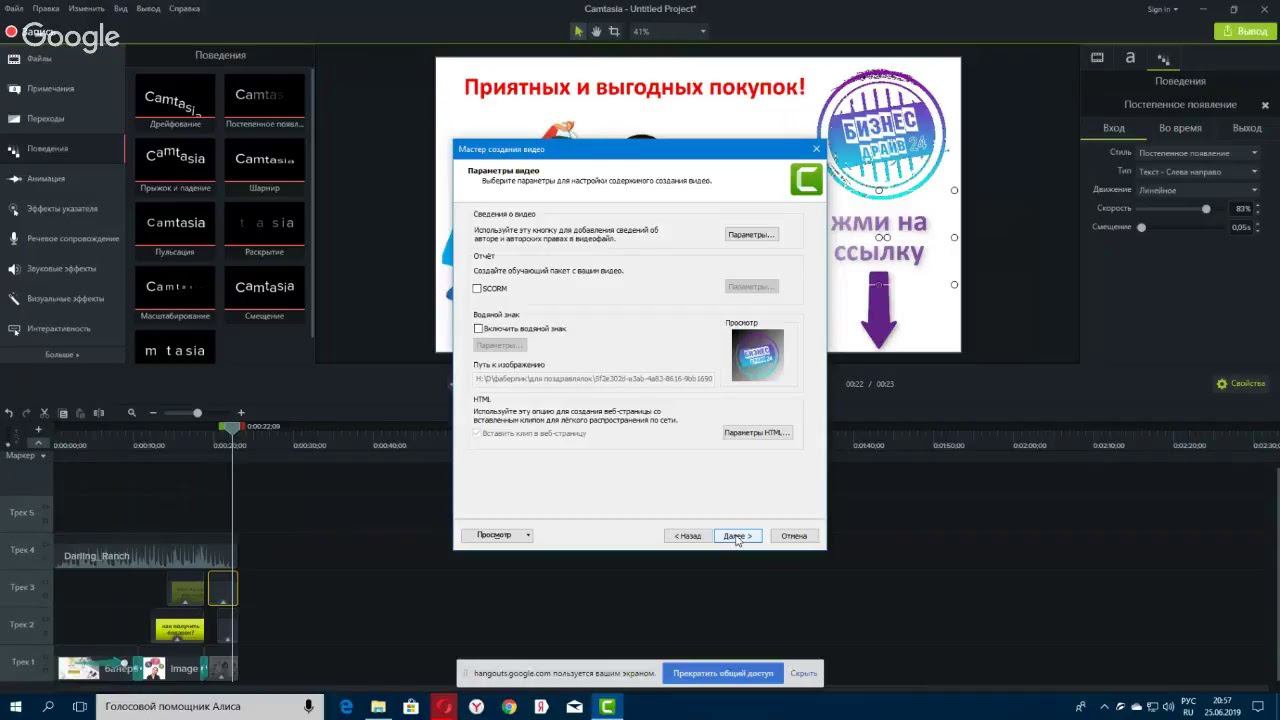Viewport: 1280px width, 720px height.
Task: Click the Скрыть link on sharing bar
Action: [803, 673]
